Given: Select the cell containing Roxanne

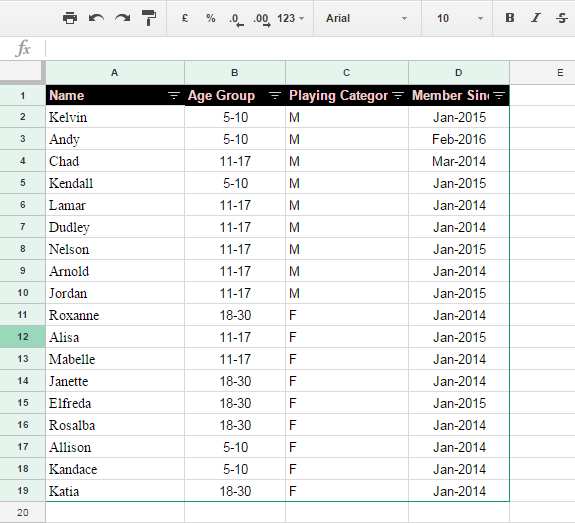Looking at the screenshot, I should point(115,315).
